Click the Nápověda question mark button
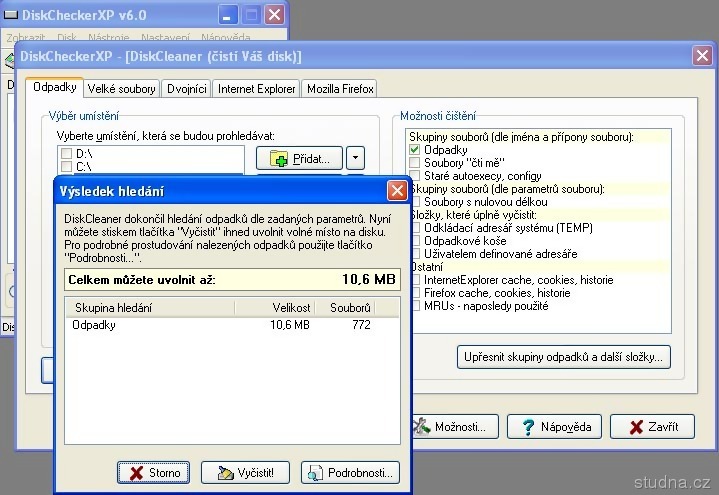The image size is (719, 495). click(556, 427)
